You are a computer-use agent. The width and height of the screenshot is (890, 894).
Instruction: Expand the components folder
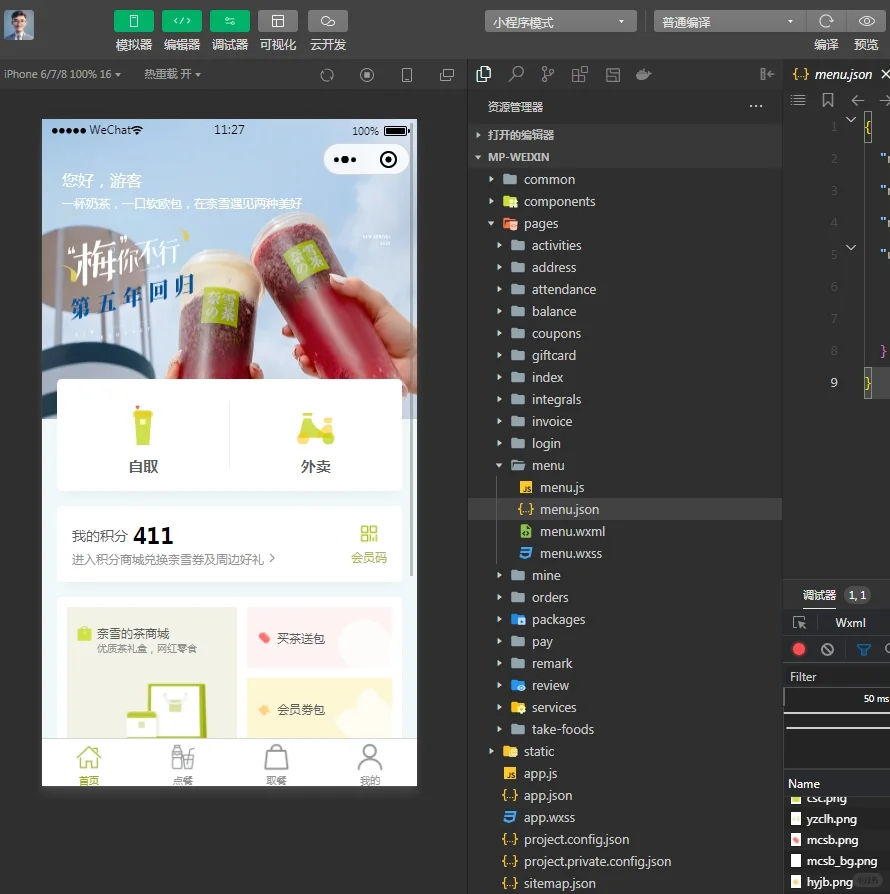point(625,201)
